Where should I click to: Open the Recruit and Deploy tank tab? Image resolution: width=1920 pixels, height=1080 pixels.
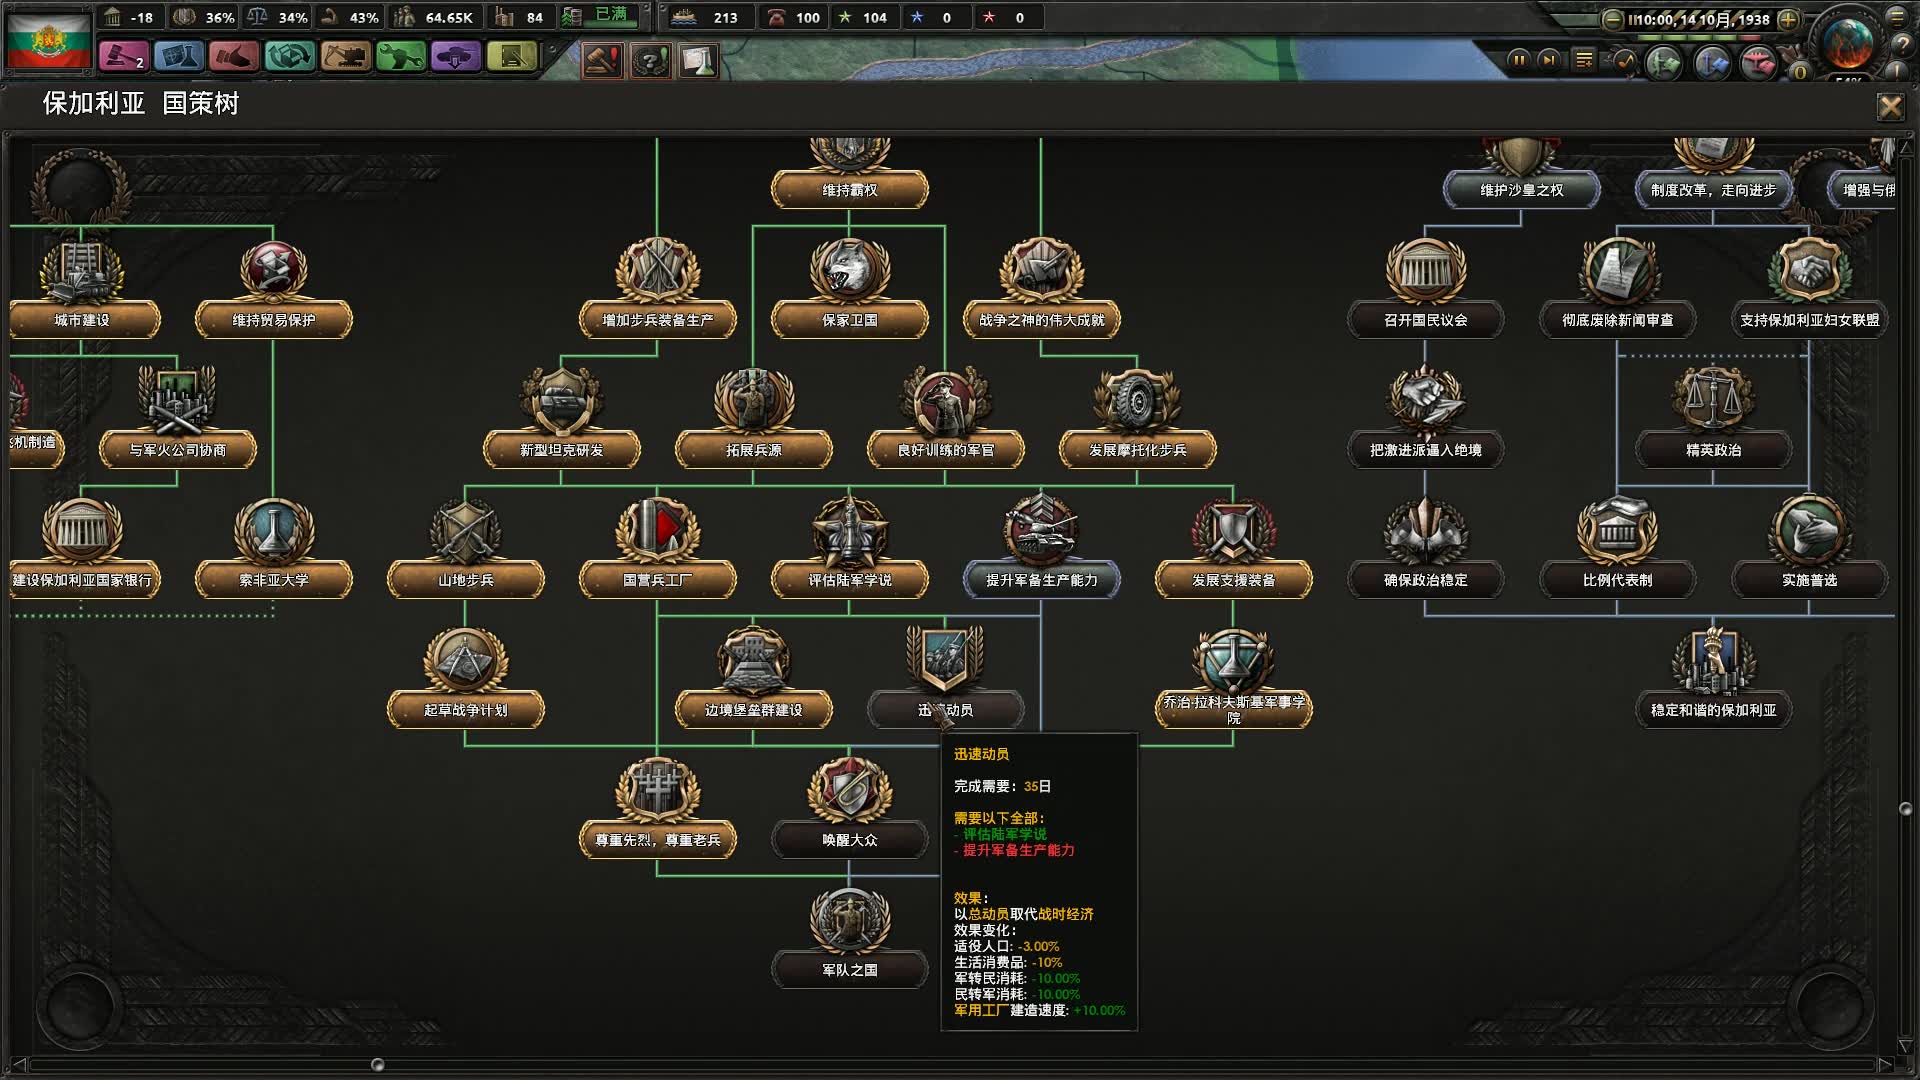coord(455,57)
